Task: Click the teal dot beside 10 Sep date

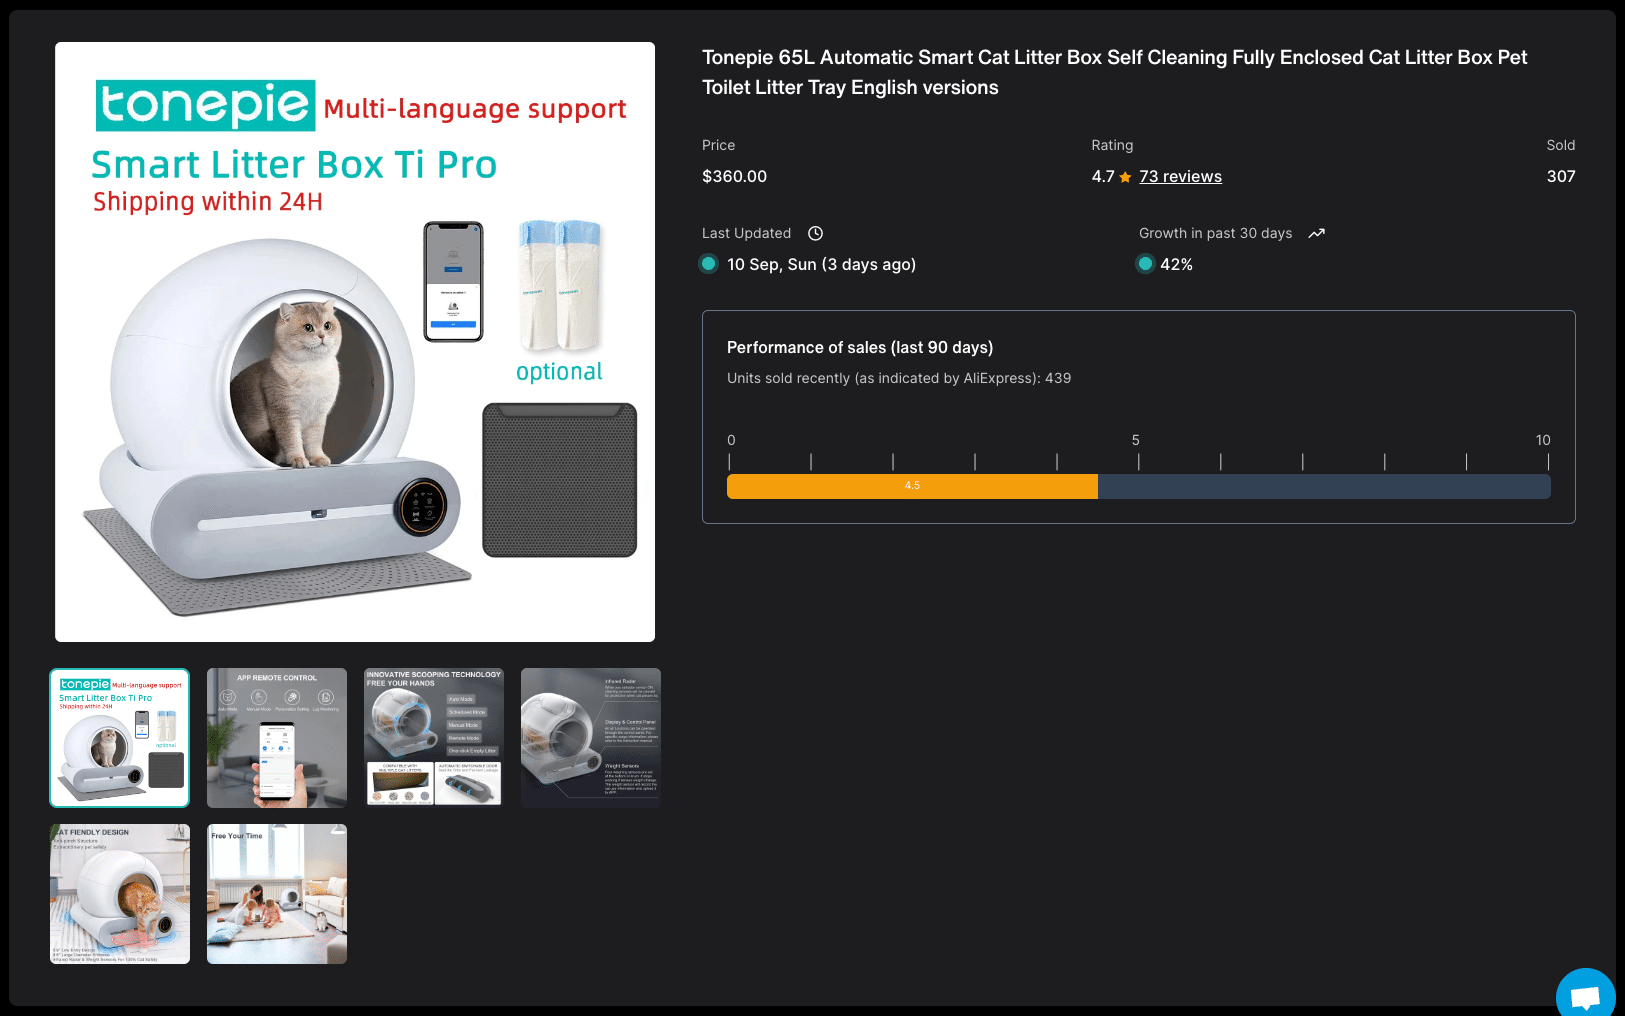Action: (708, 264)
